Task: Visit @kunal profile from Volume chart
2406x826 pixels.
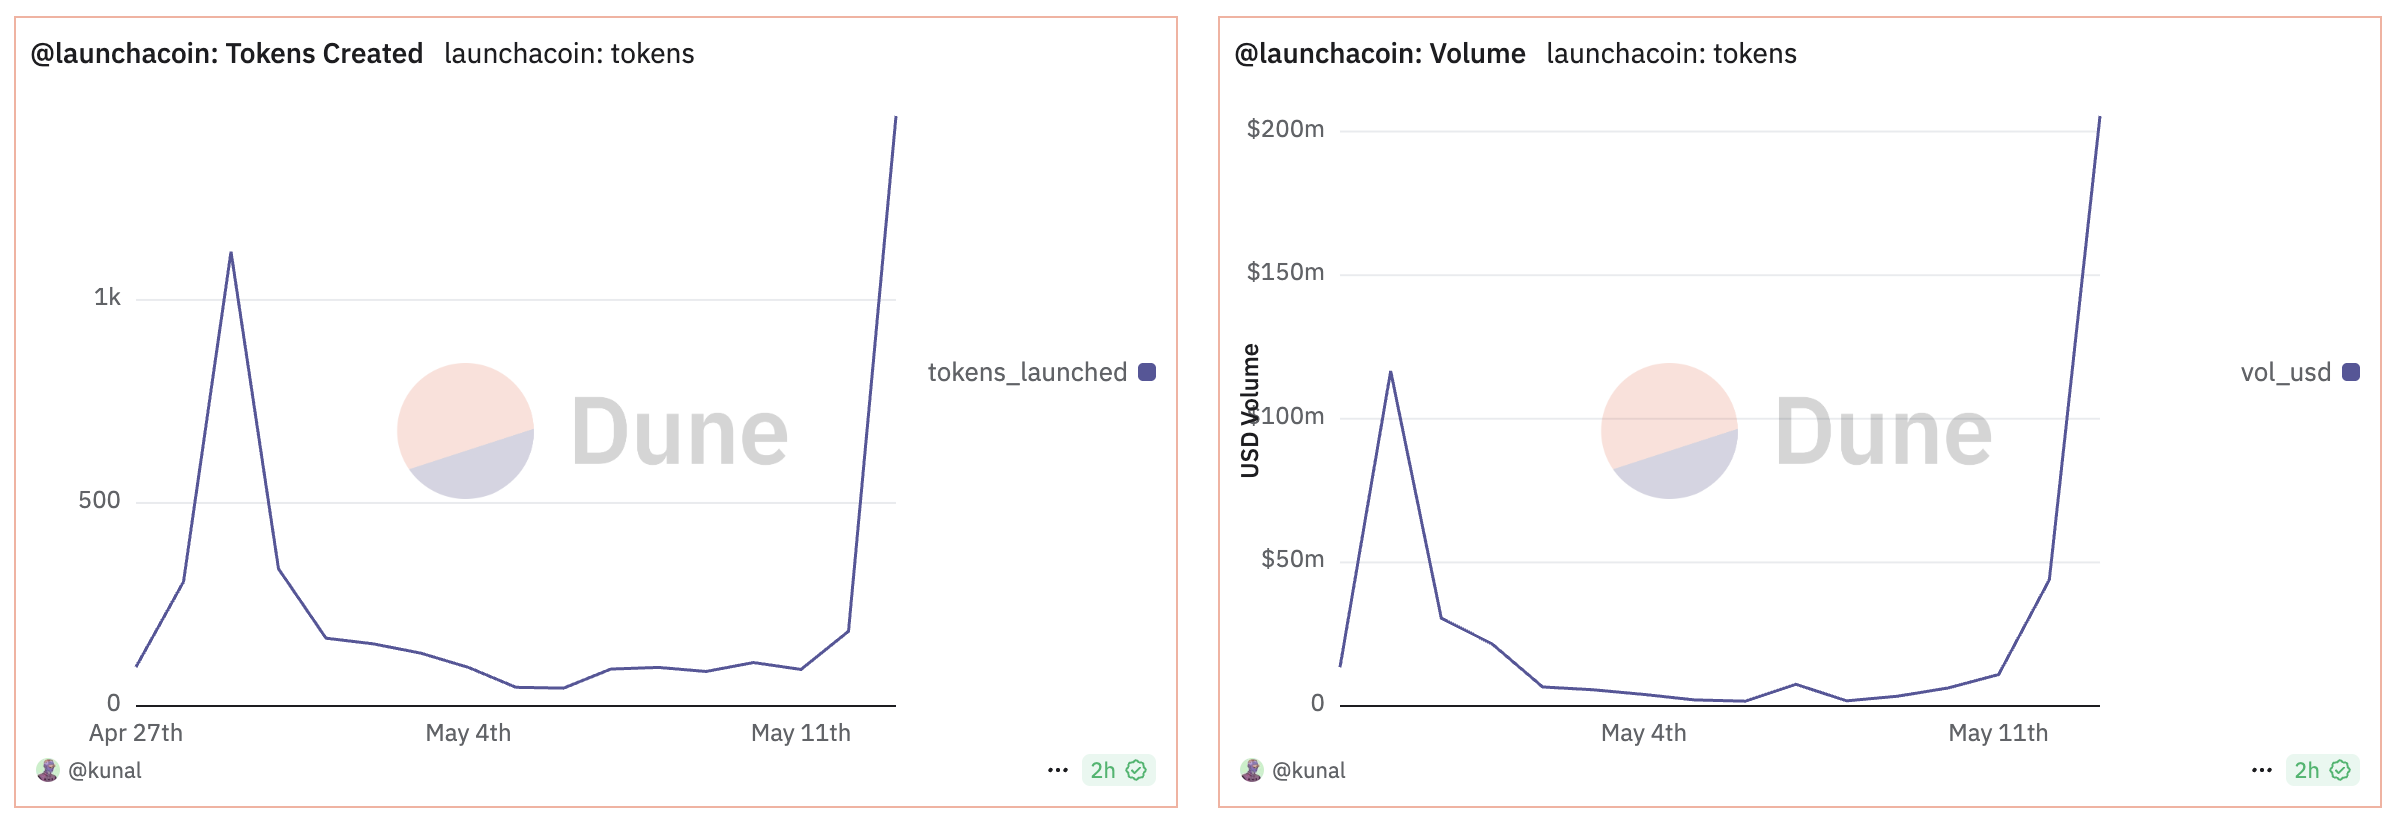Action: (1309, 770)
